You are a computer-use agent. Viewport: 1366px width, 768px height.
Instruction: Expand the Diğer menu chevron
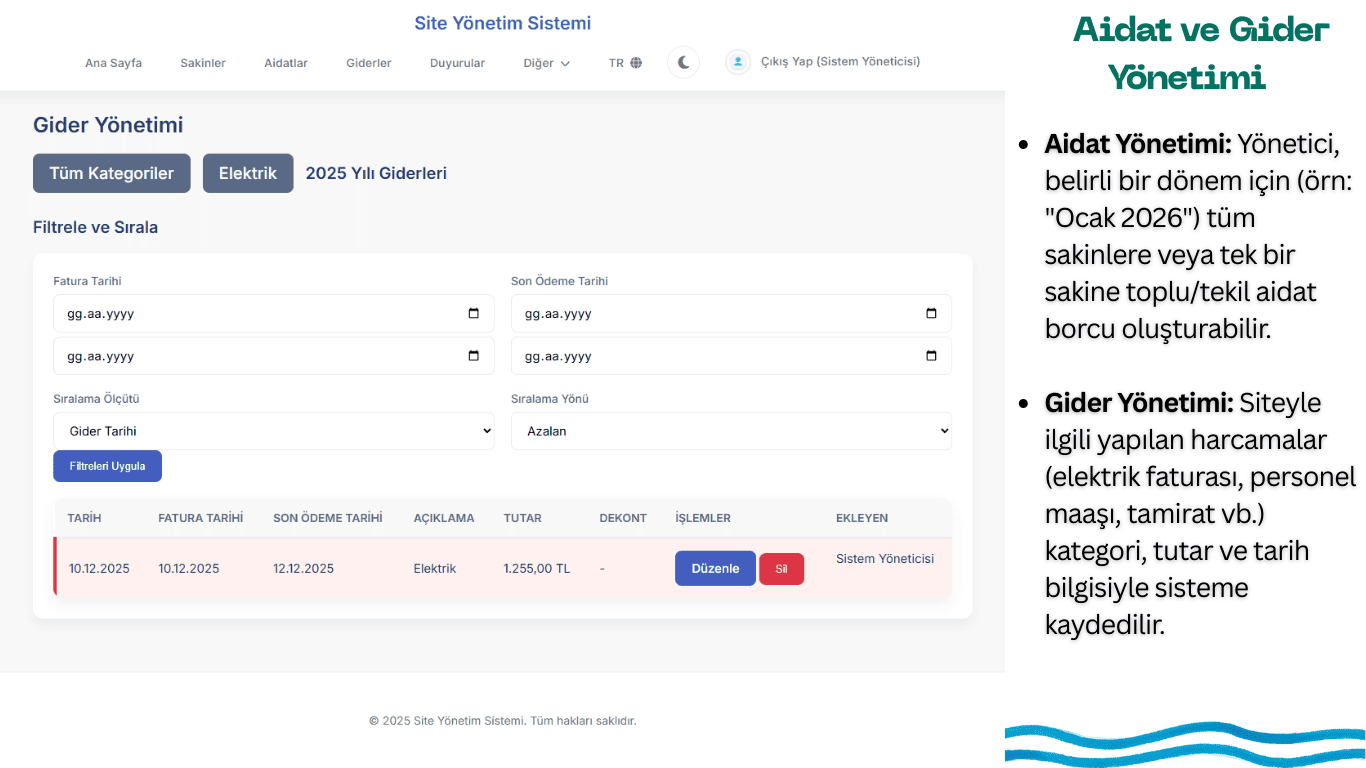565,63
